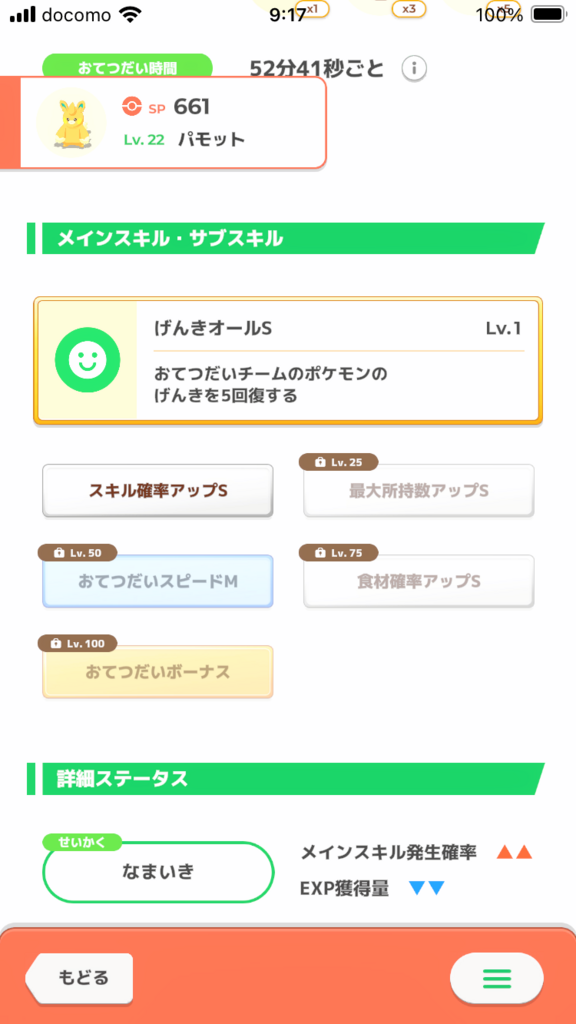Viewport: 576px width, 1024px height.
Task: Tap the なまいき nature box
Action: pos(158,872)
